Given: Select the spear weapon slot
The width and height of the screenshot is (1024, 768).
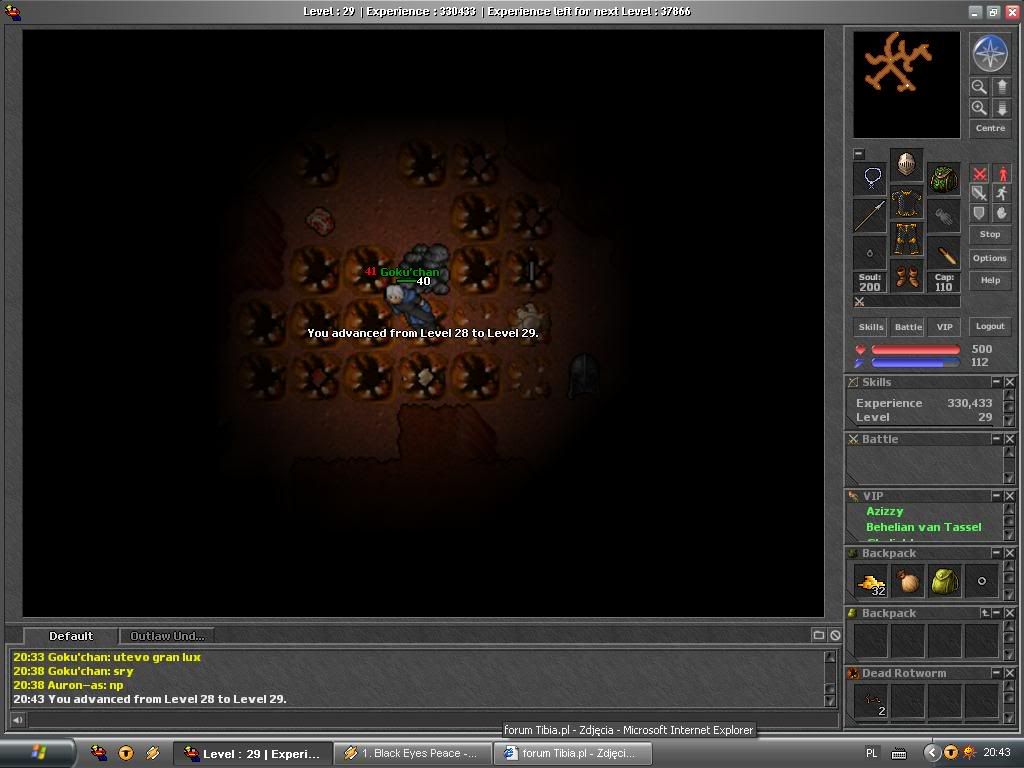Looking at the screenshot, I should coord(871,216).
